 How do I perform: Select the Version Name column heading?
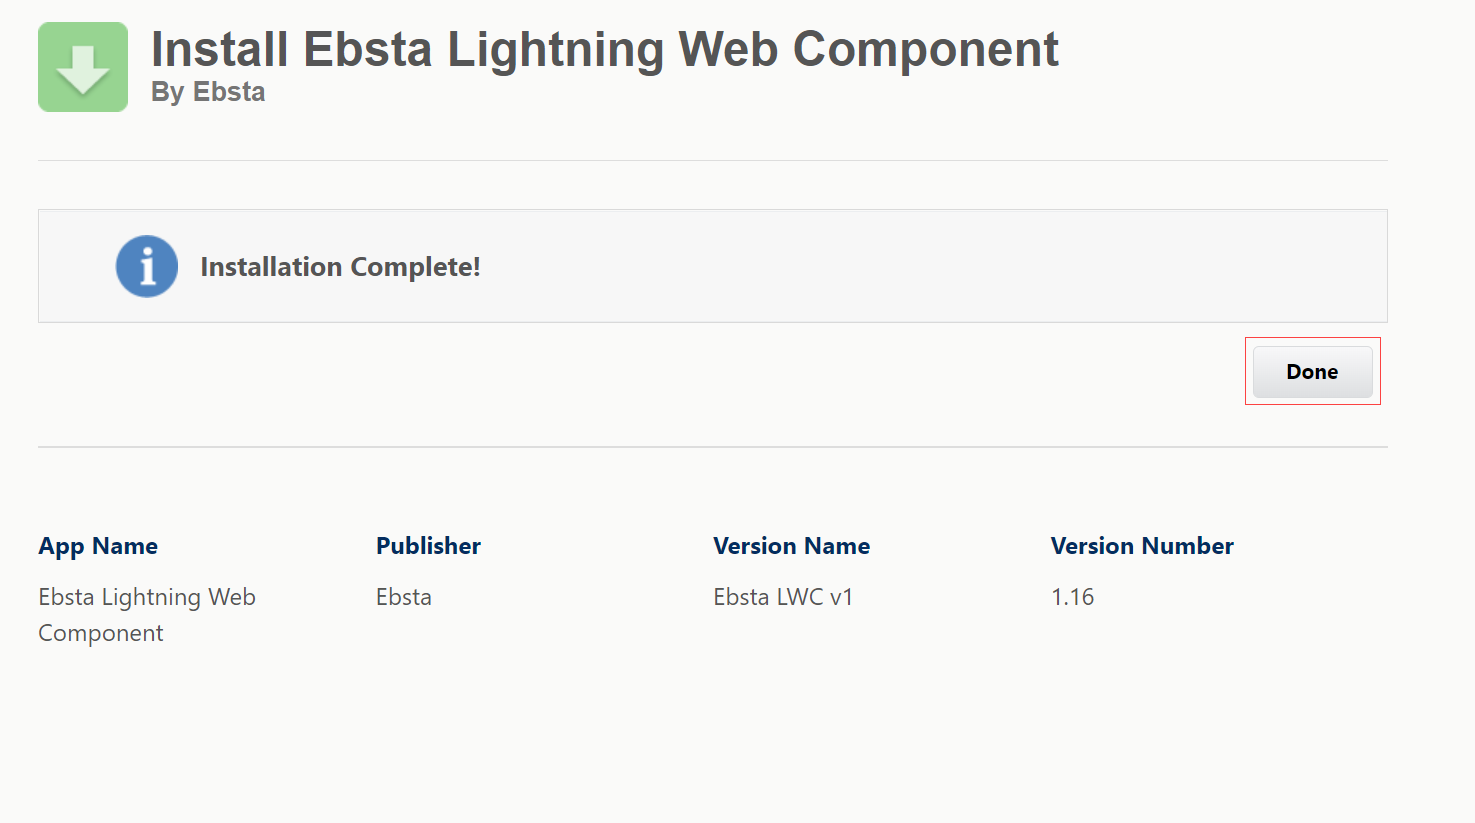click(791, 546)
